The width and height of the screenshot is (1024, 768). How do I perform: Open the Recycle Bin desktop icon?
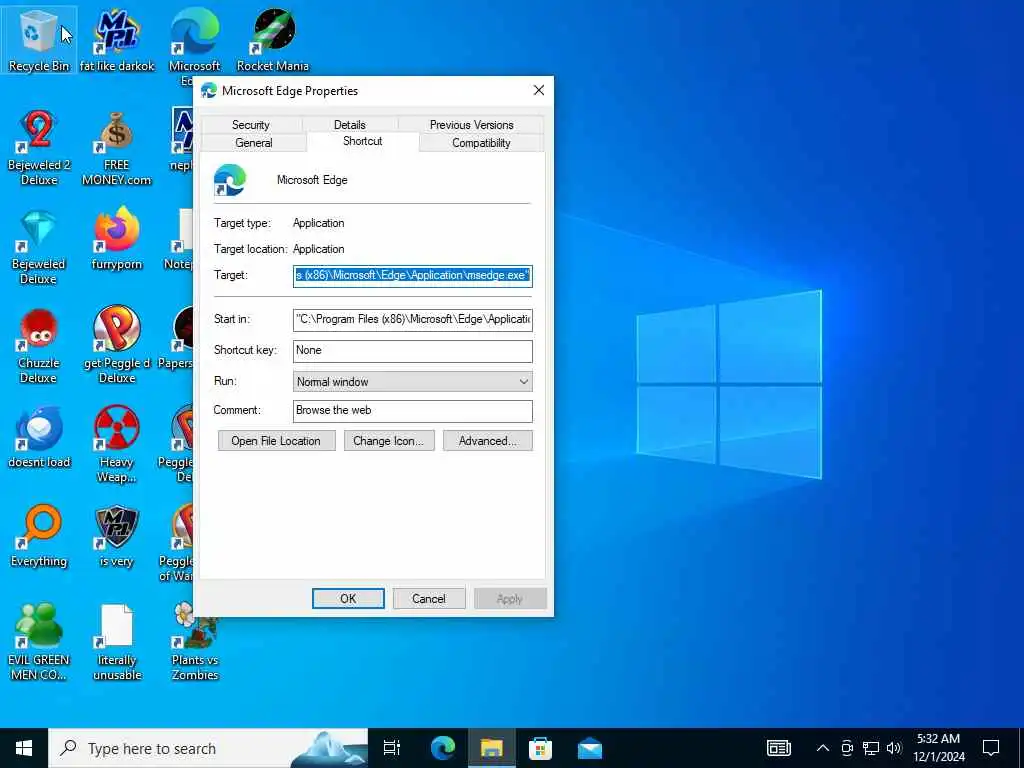39,39
